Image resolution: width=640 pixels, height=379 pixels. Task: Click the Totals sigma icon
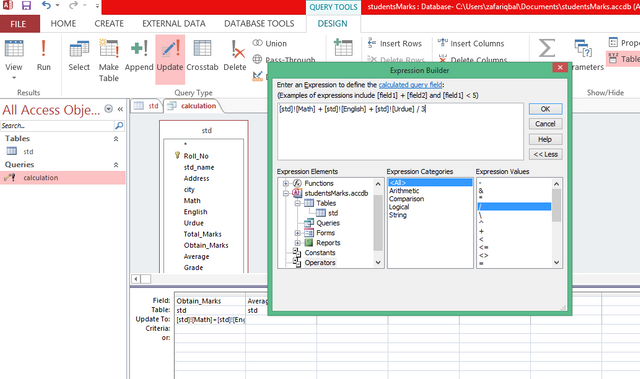(547, 48)
